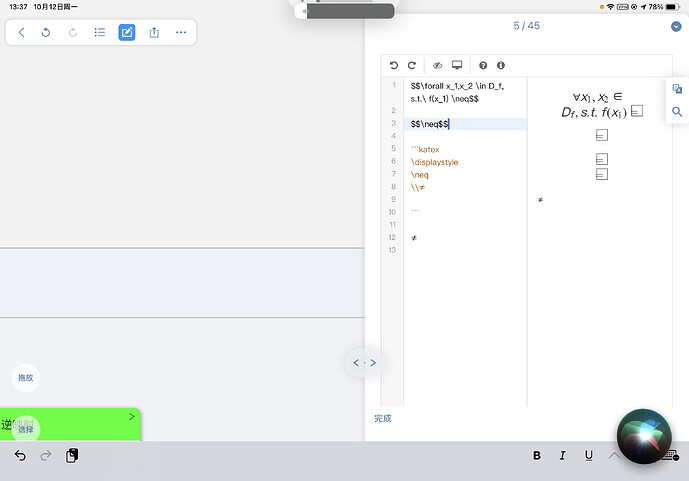The image size is (689, 481).
Task: Open the three-dot more menu
Action: coord(181,33)
